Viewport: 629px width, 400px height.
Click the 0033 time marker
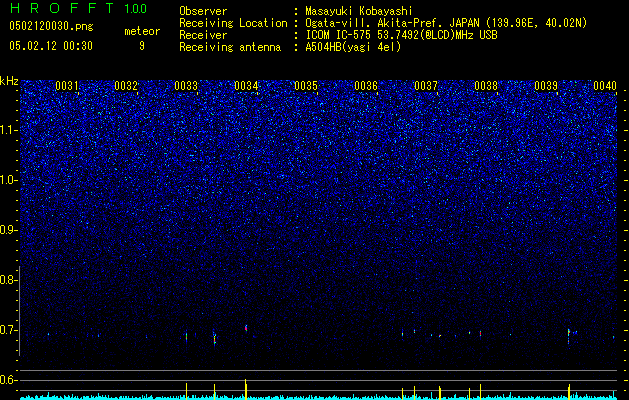[186, 86]
